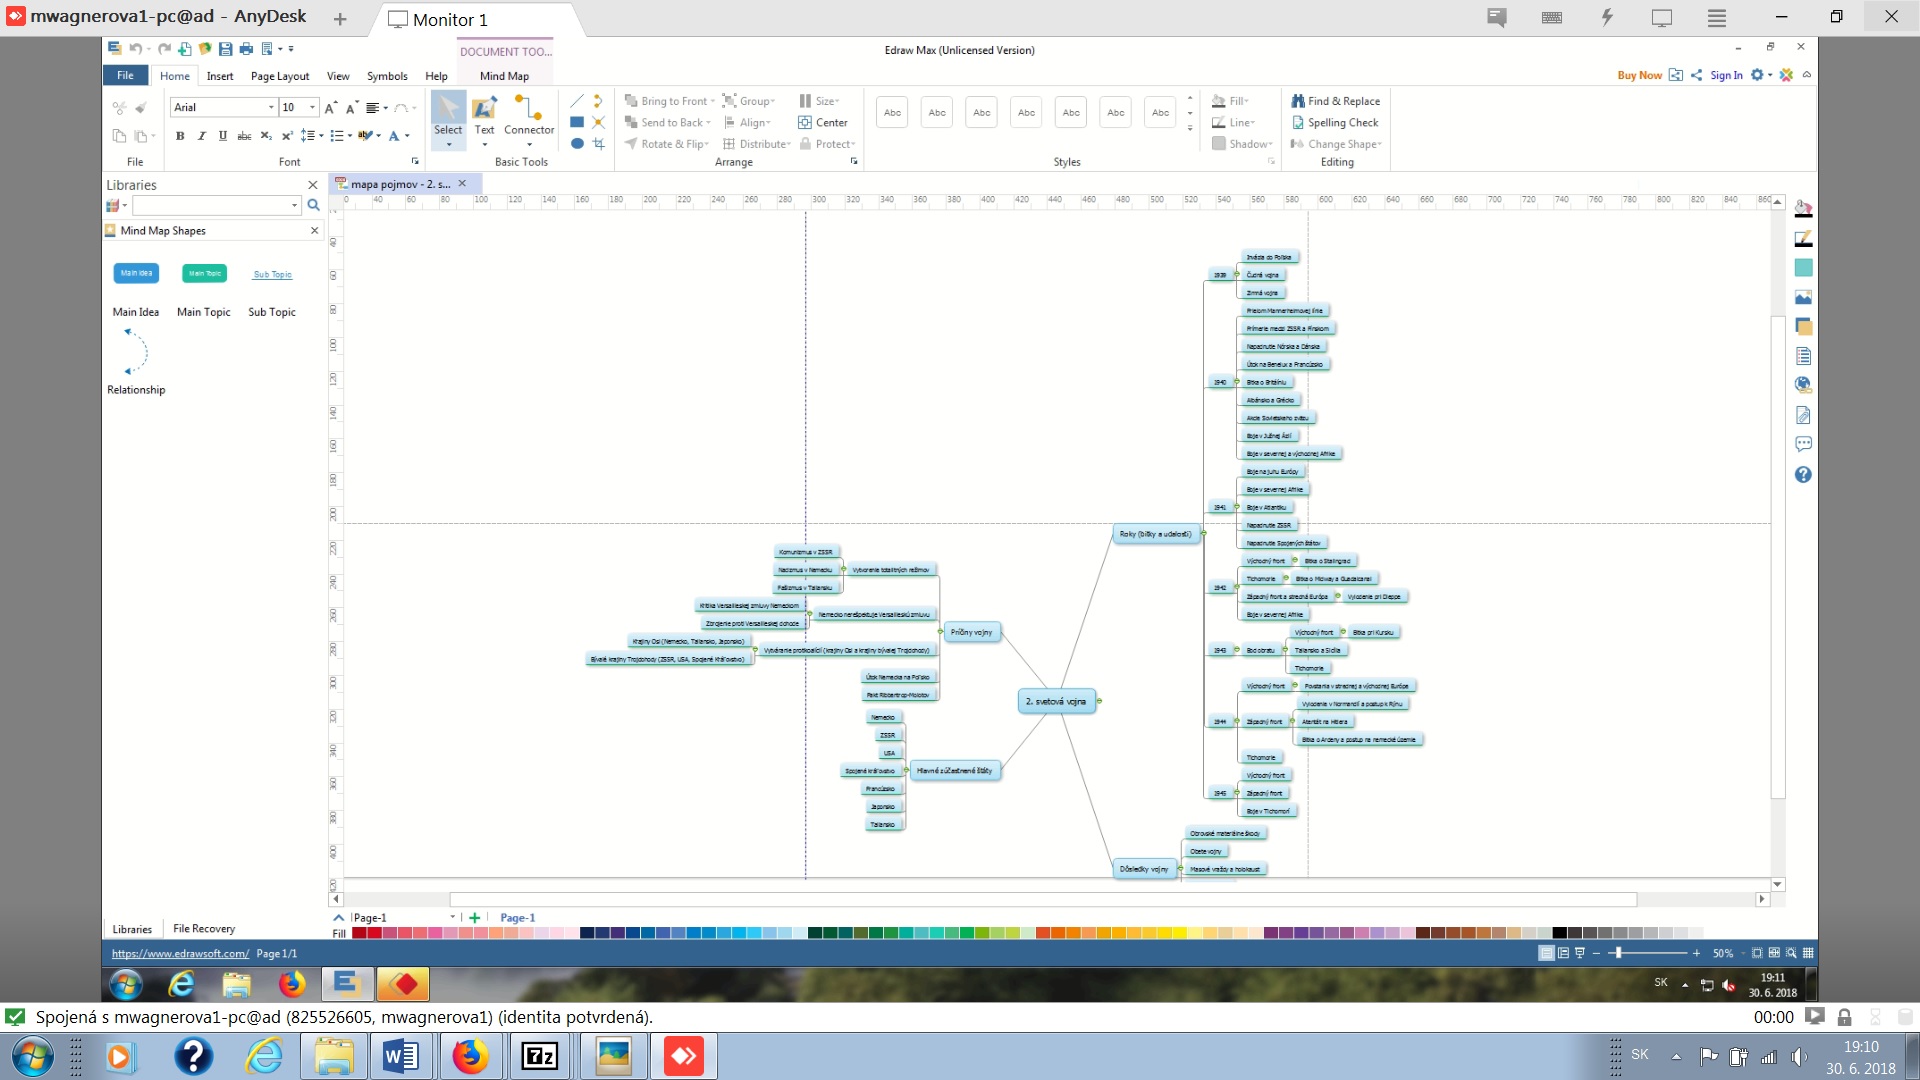Viewport: 1920px width, 1080px height.
Task: Toggle grid view icon in status bar
Action: pyautogui.click(x=1808, y=953)
